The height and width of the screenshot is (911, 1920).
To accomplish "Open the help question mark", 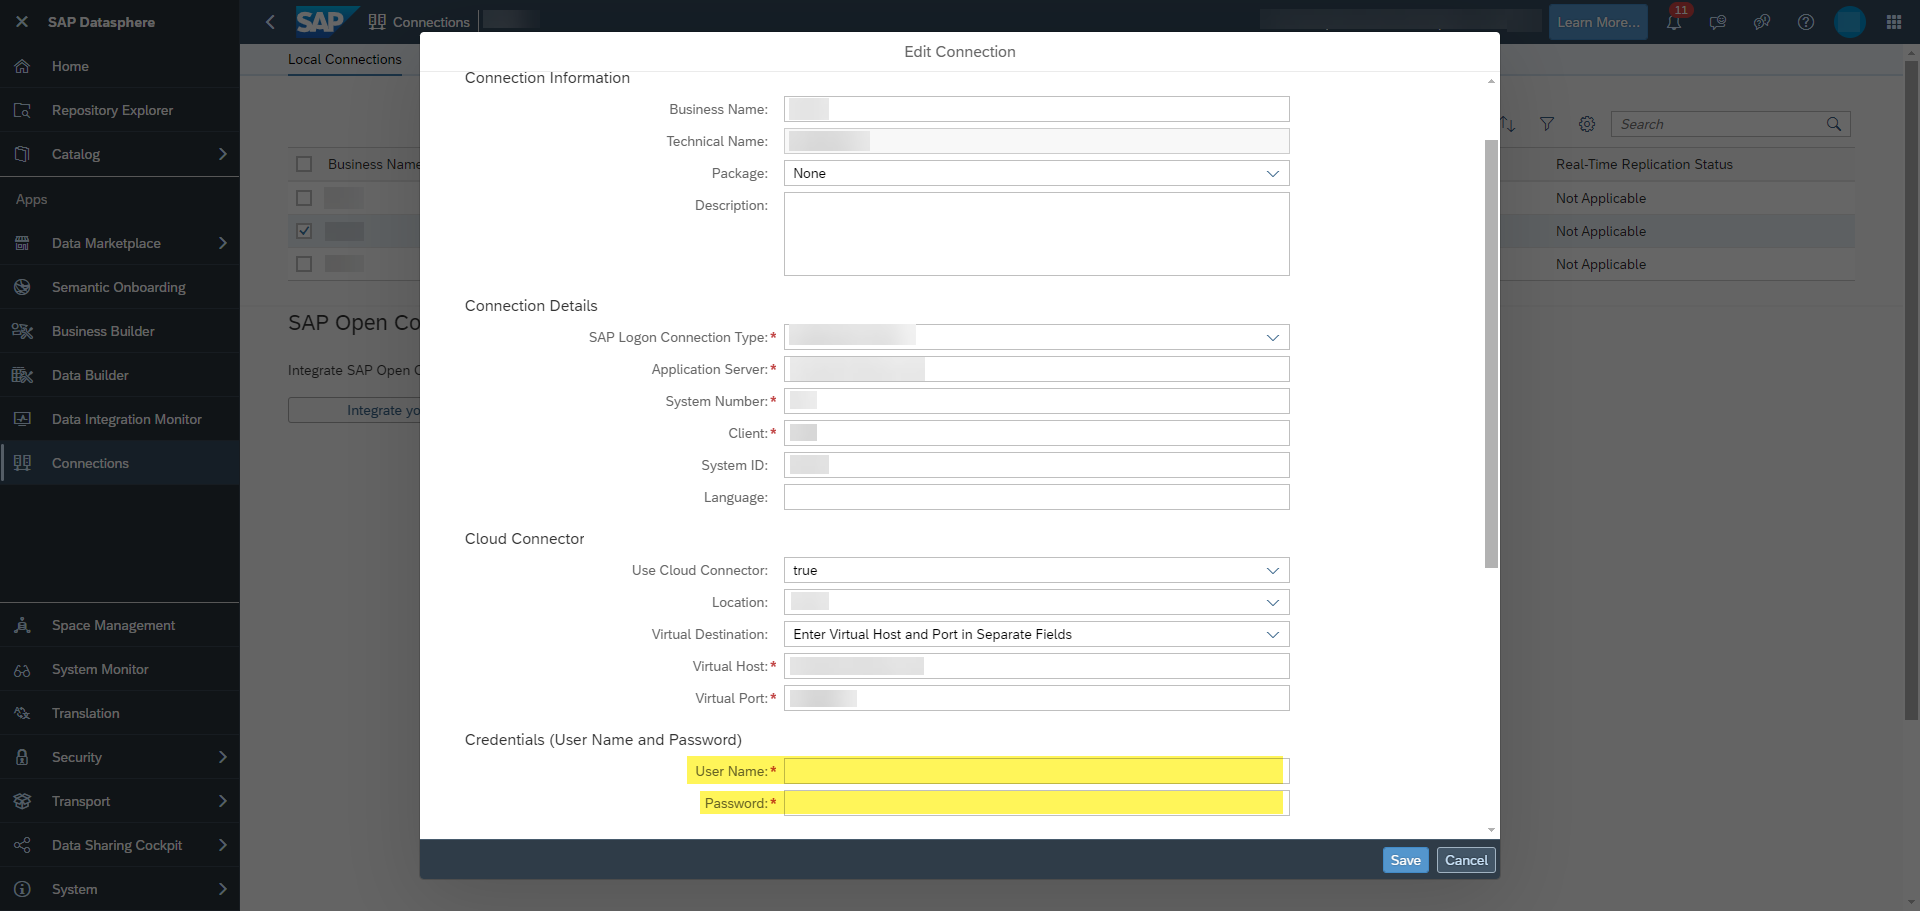I will tap(1806, 22).
